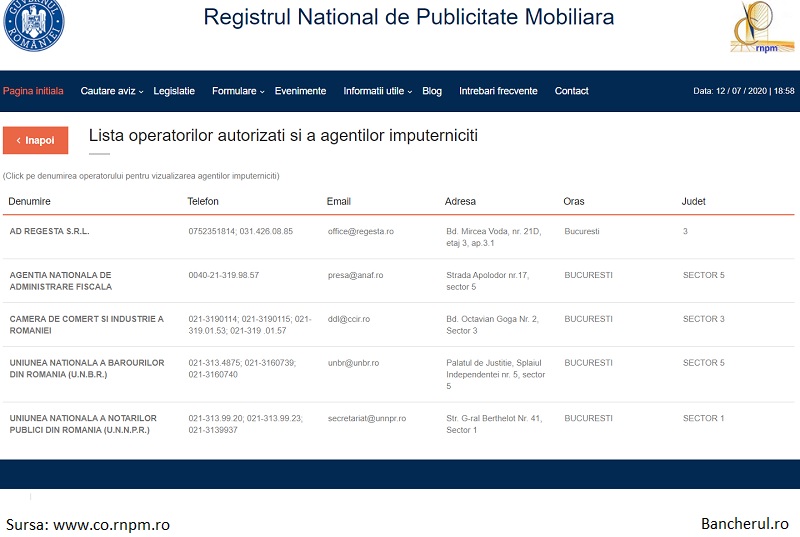
Task: Click AD REGESTA phone 0752351814 cell
Action: coord(241,231)
